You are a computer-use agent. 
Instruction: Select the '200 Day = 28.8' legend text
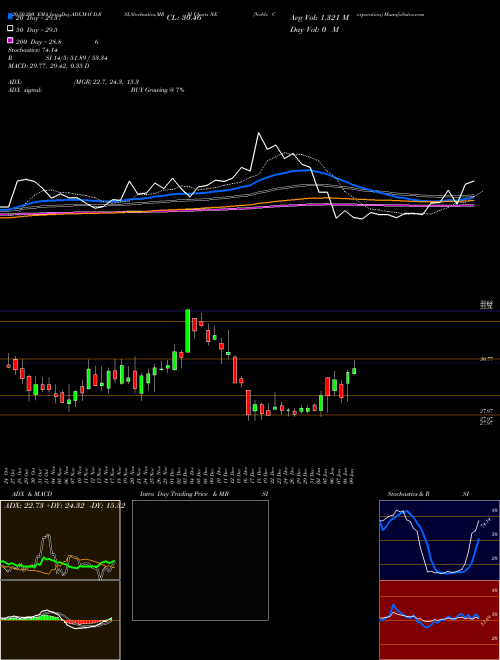coord(39,42)
